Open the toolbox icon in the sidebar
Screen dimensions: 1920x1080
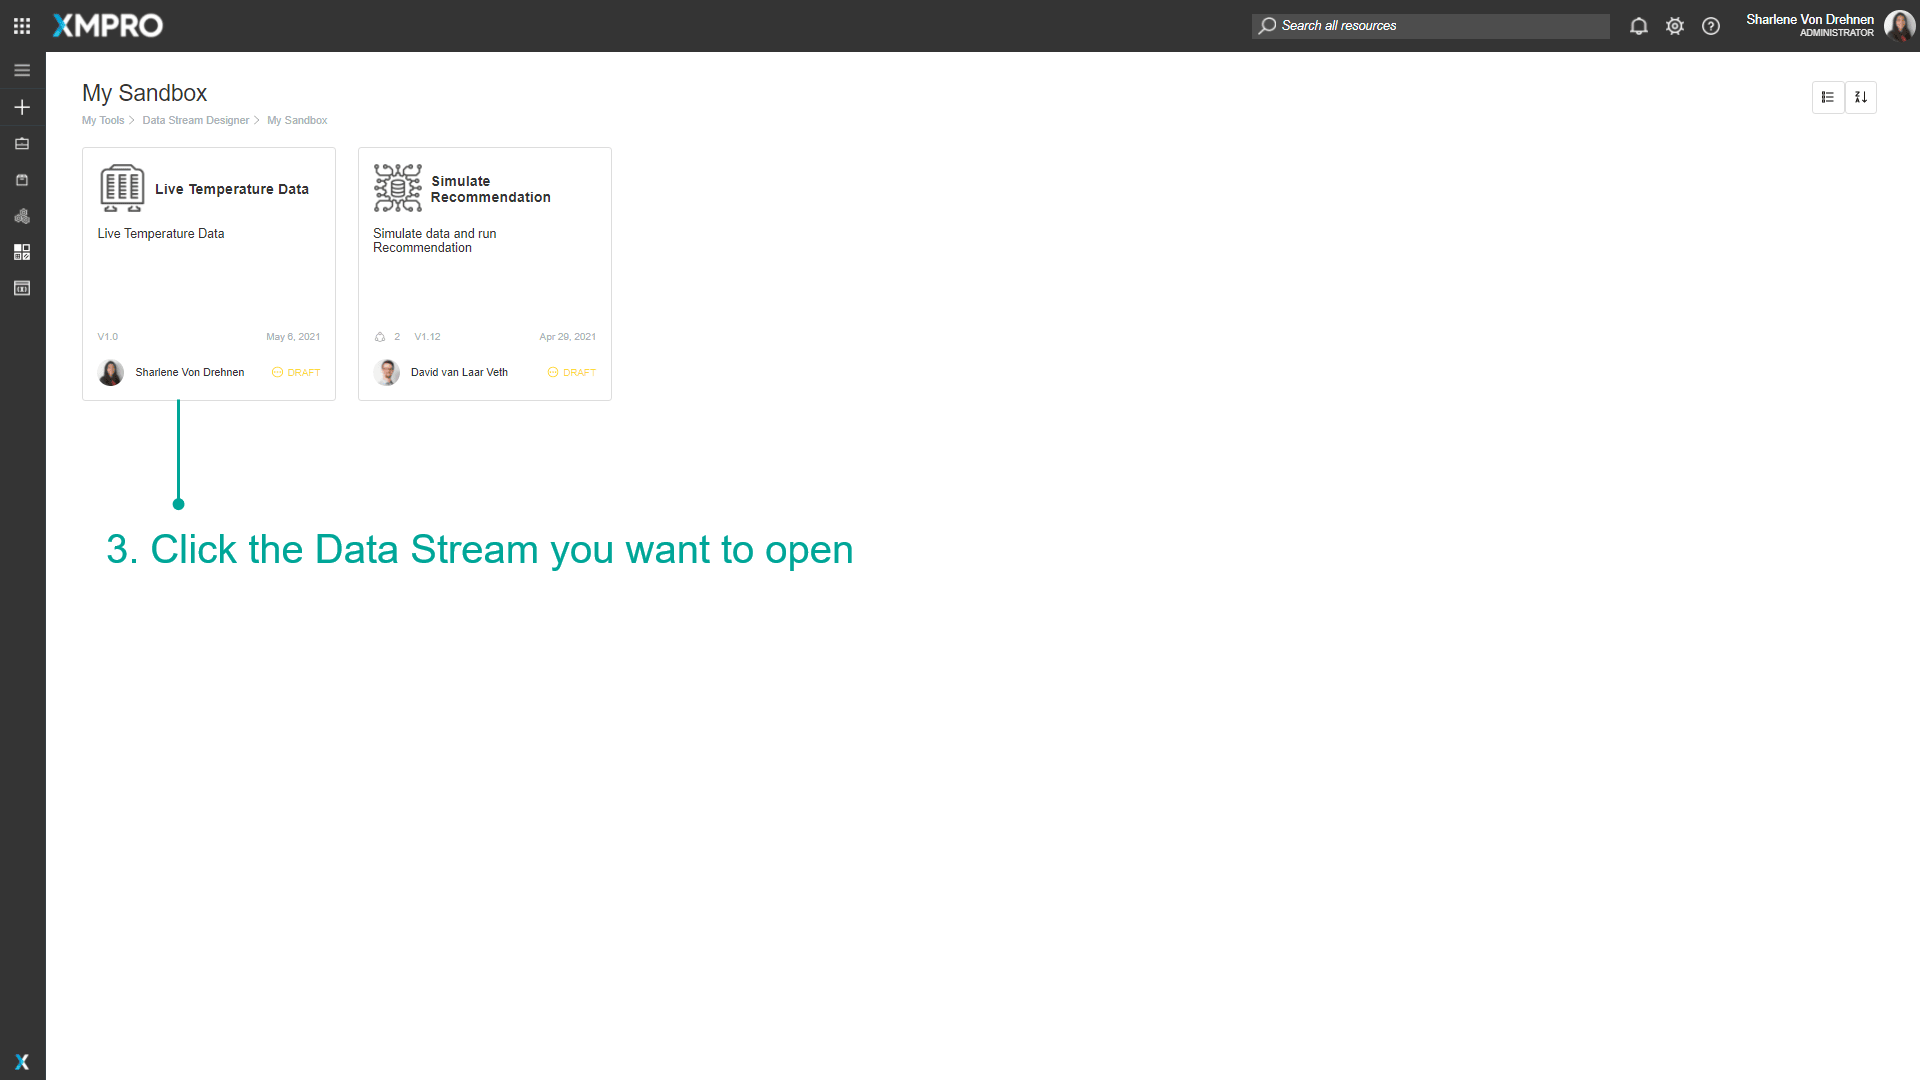click(21, 143)
